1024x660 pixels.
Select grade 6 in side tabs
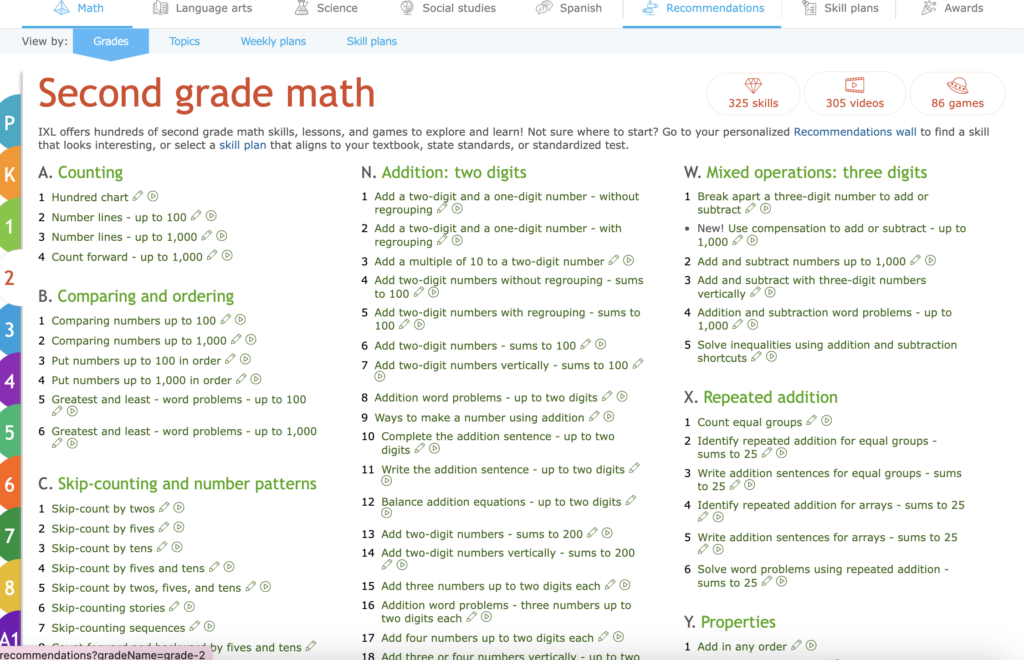(10, 484)
